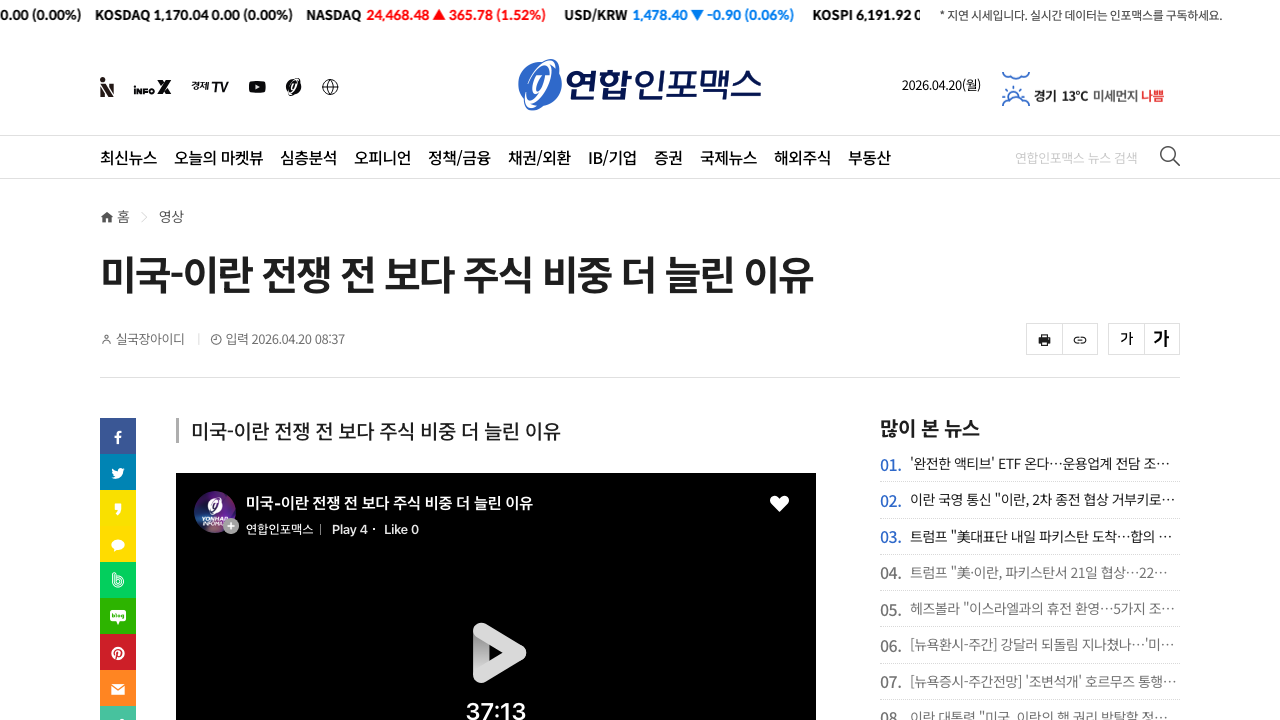This screenshot has height=720, width=1280.
Task: Open top news 03 트럼프 美대표단
Action: (1040, 536)
